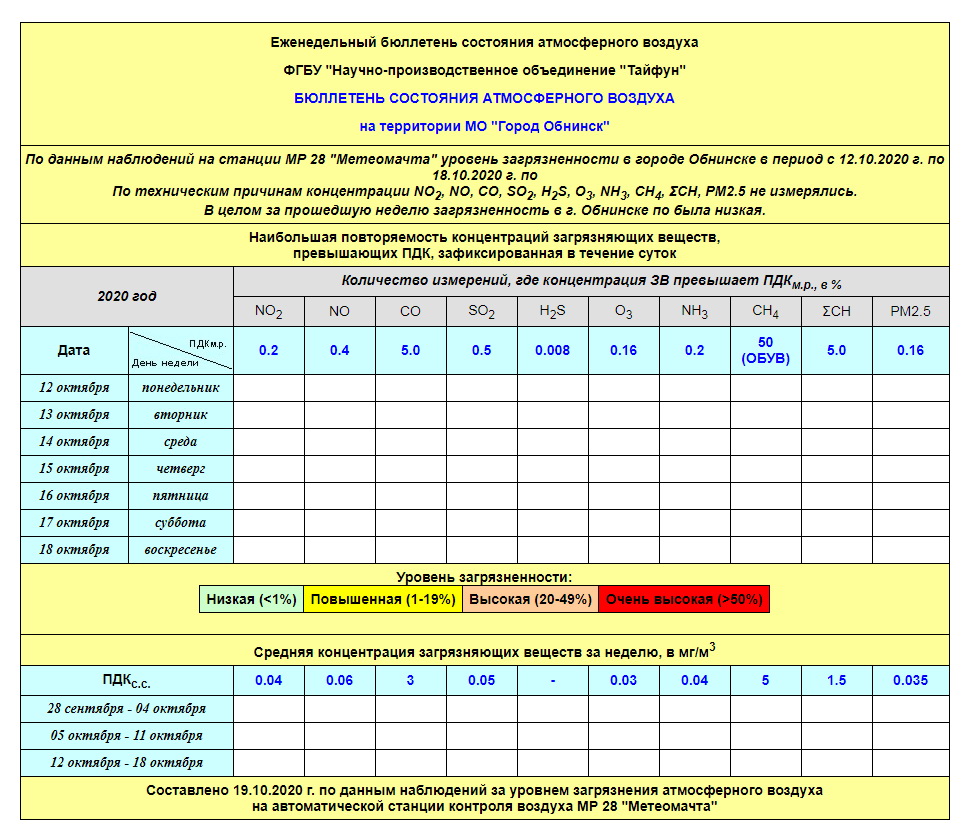
Task: Select the "воскресенье" weekday cell
Action: pyautogui.click(x=180, y=550)
